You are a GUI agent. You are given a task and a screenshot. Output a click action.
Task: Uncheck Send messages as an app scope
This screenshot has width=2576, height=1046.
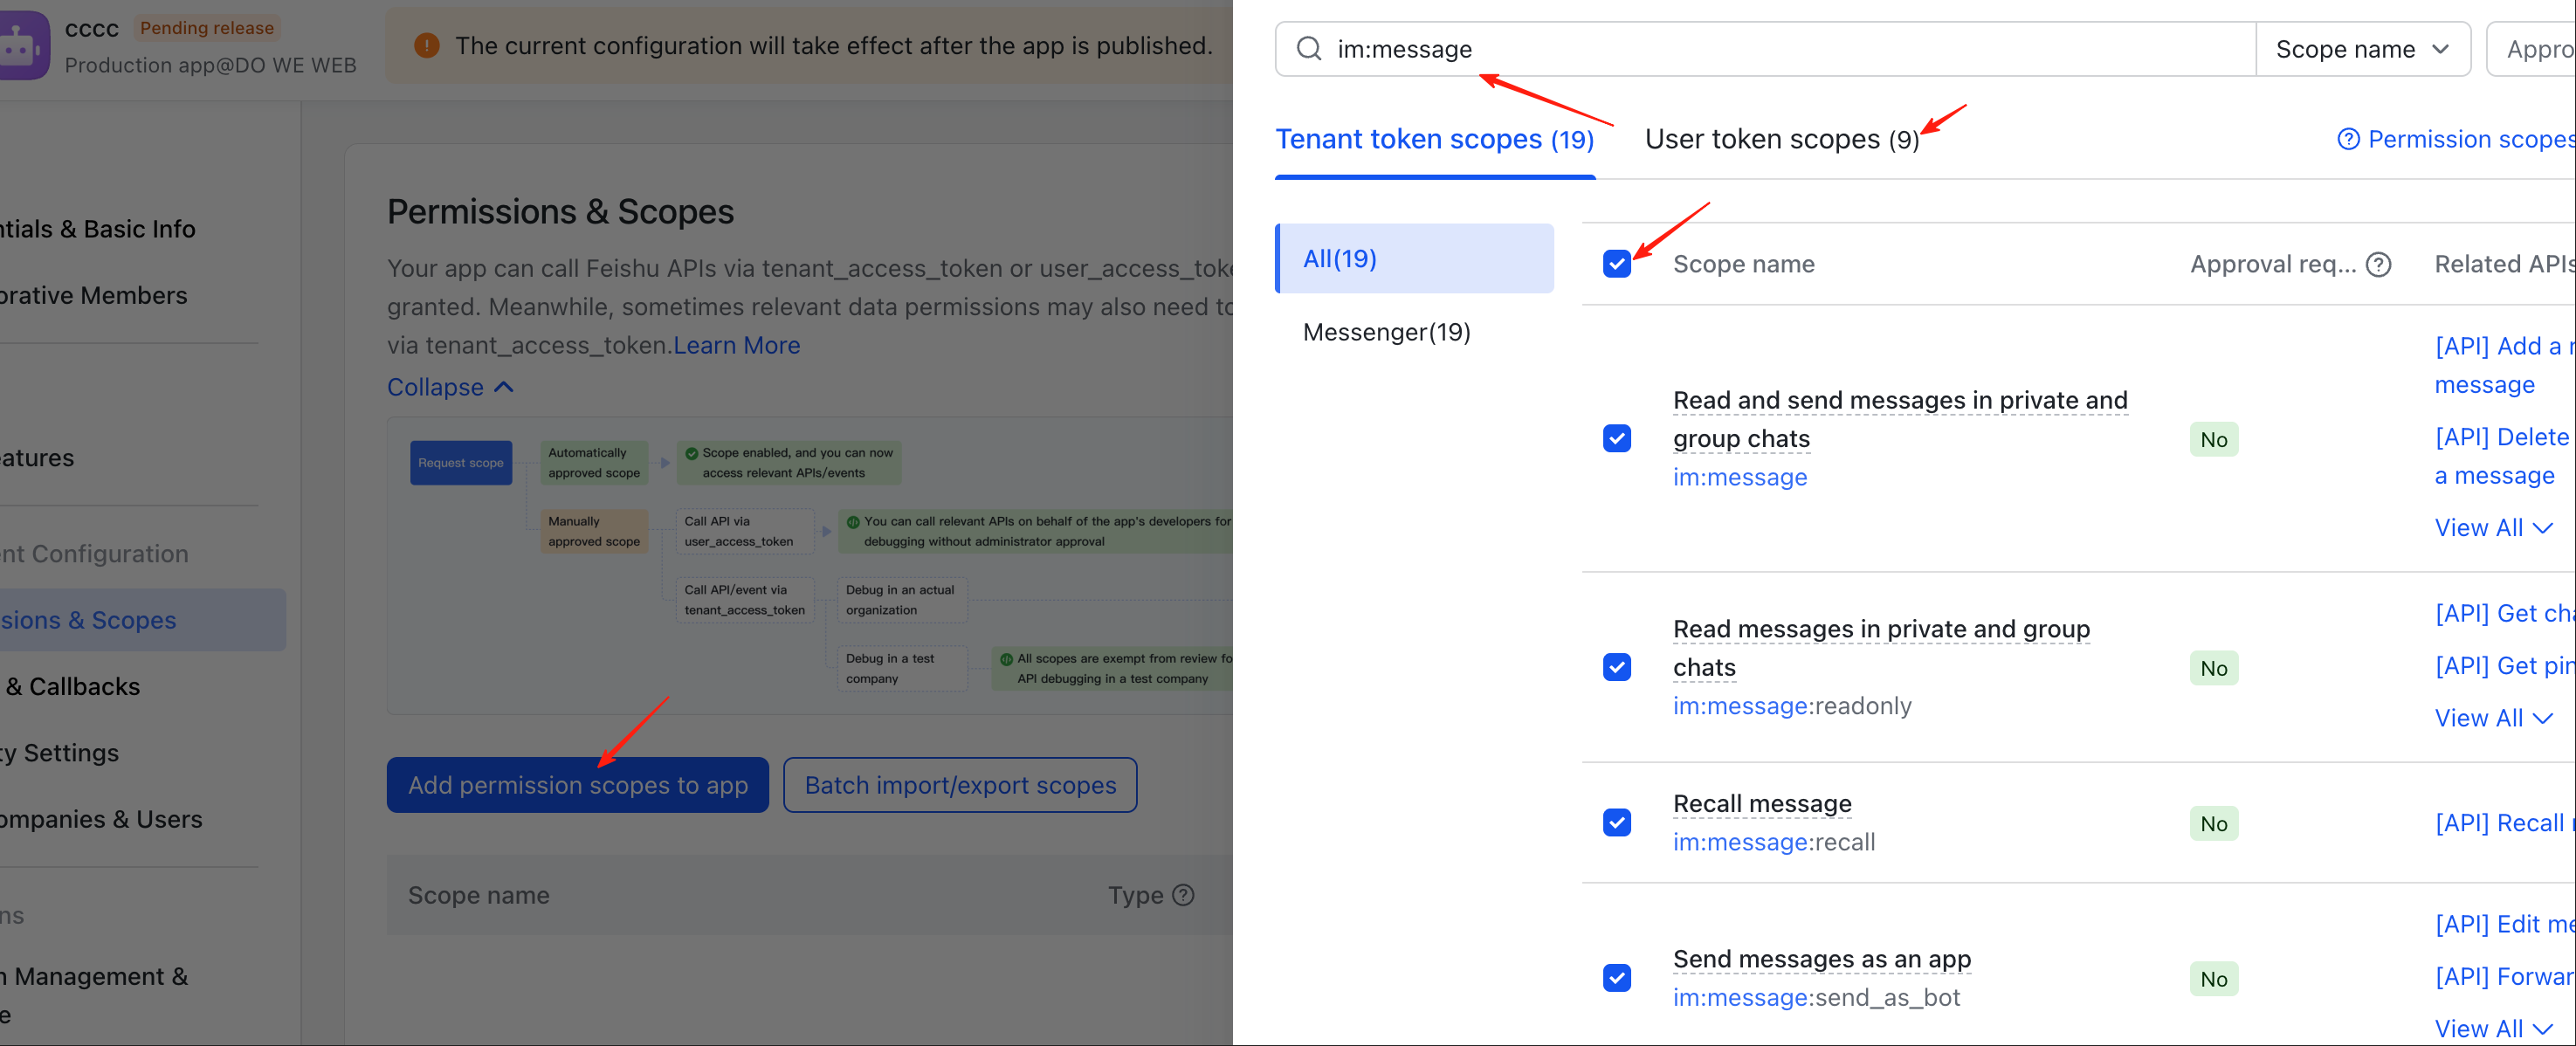[x=1617, y=978]
